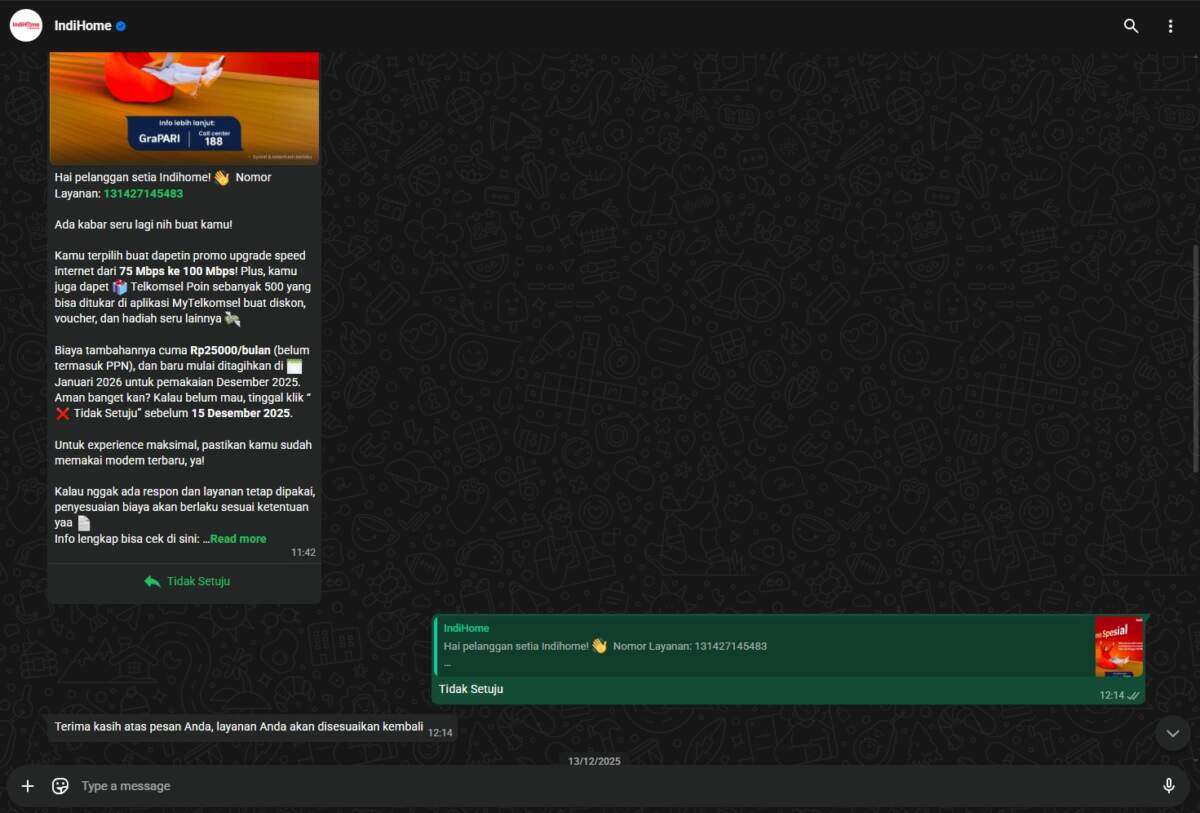Click service number 131427145483 link

pyautogui.click(x=143, y=194)
